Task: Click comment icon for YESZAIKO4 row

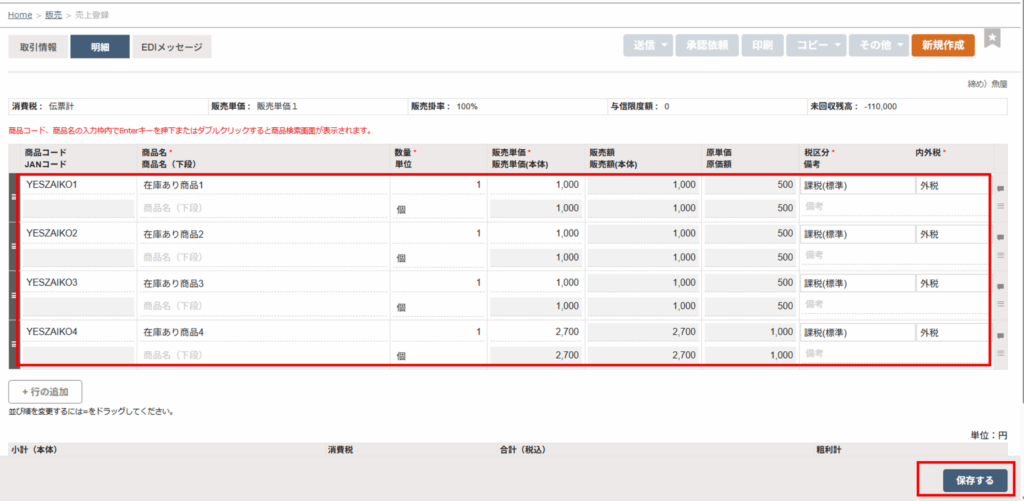Action: click(1001, 334)
